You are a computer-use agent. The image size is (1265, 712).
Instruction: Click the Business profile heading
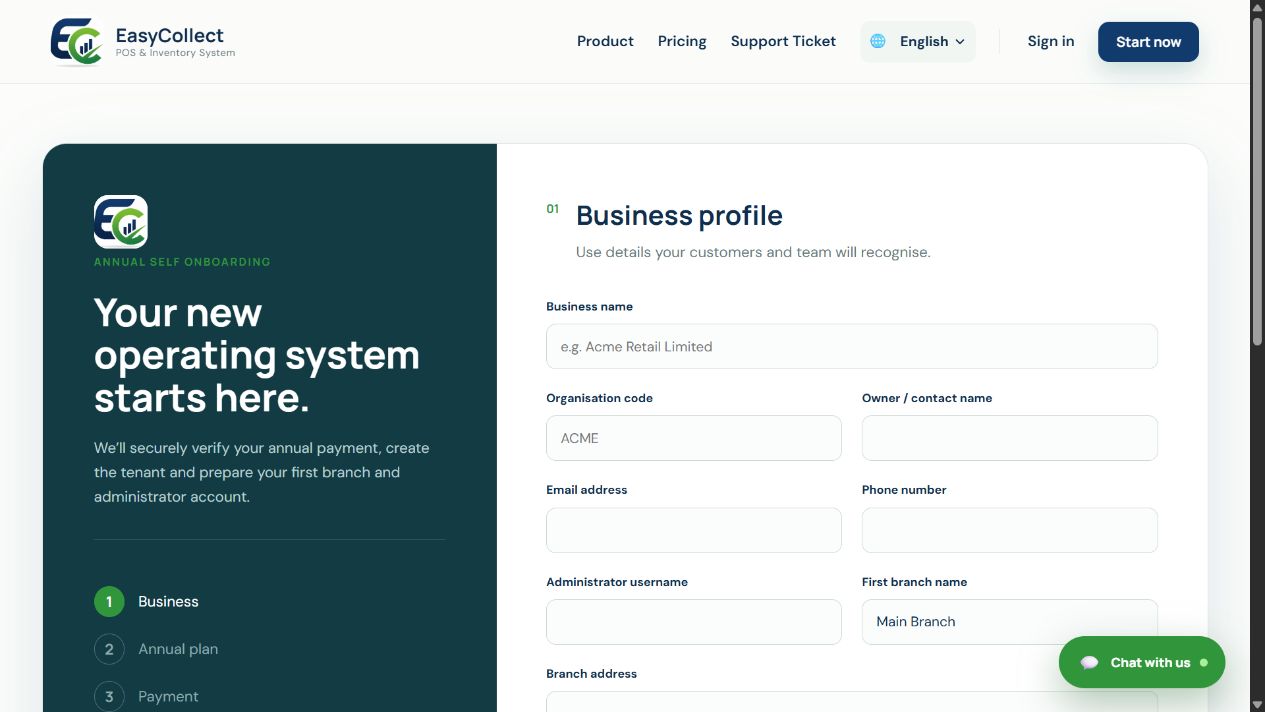point(679,216)
